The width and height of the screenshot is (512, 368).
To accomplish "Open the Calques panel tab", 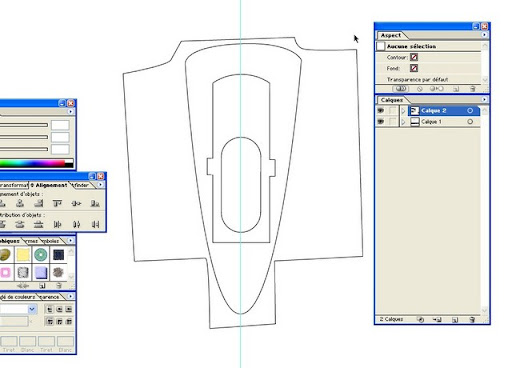I will [392, 100].
